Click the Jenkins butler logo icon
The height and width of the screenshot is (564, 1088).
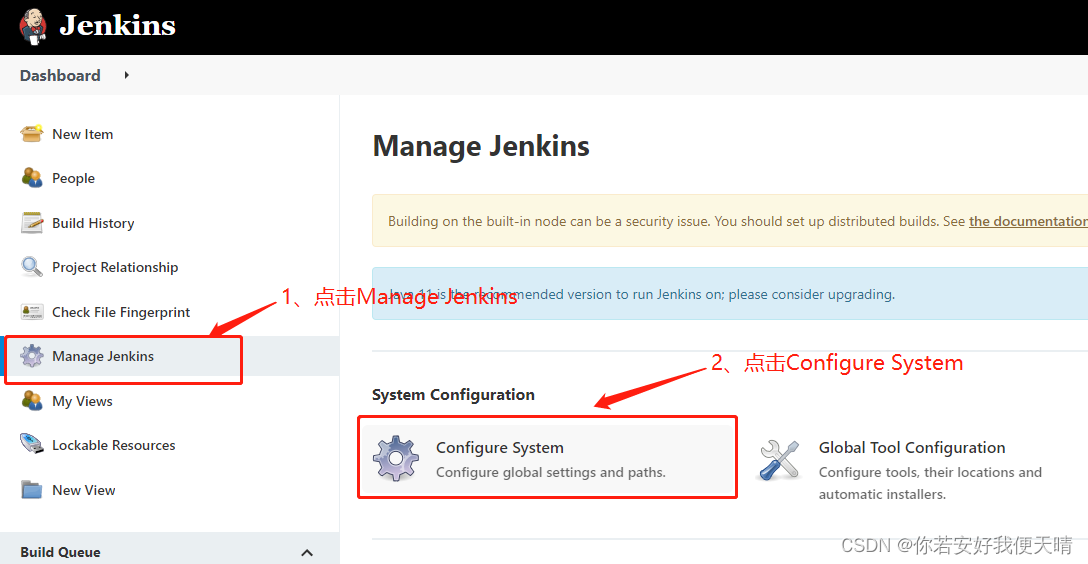pos(33,27)
